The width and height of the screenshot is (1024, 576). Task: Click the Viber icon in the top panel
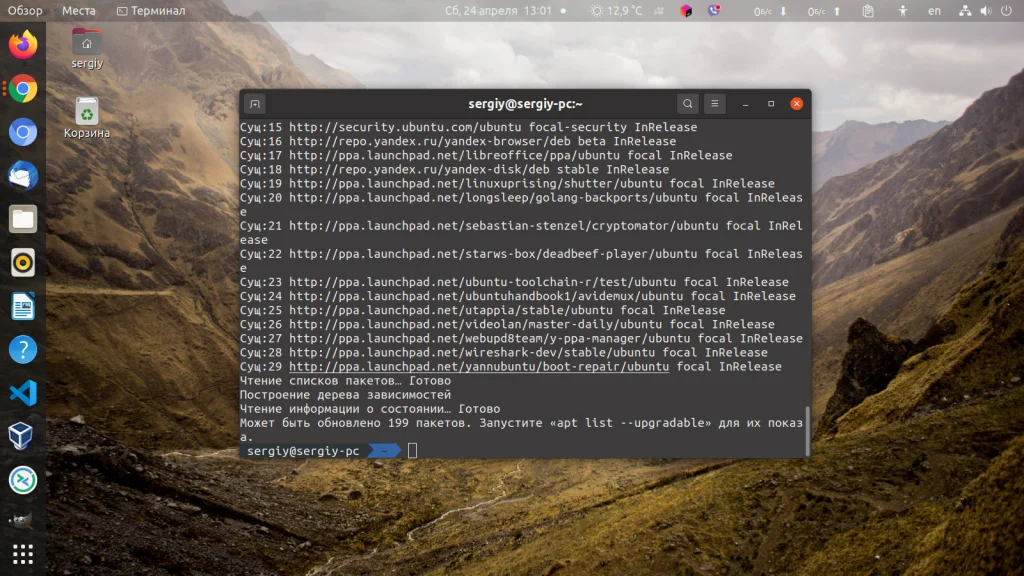(x=713, y=10)
